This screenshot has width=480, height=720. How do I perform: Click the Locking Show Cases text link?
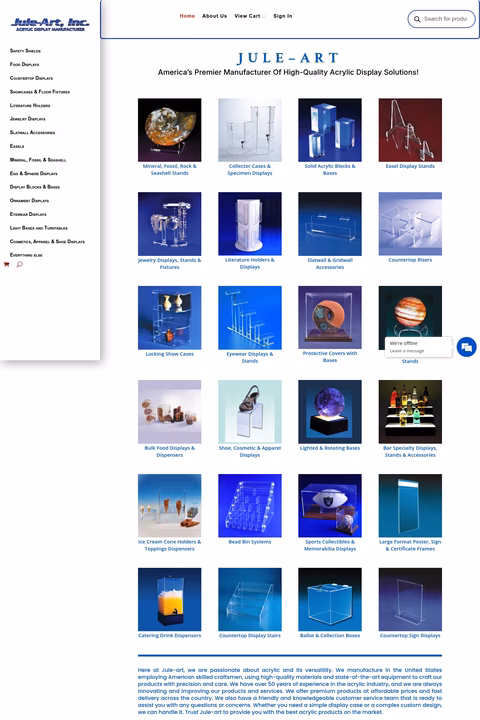point(169,354)
